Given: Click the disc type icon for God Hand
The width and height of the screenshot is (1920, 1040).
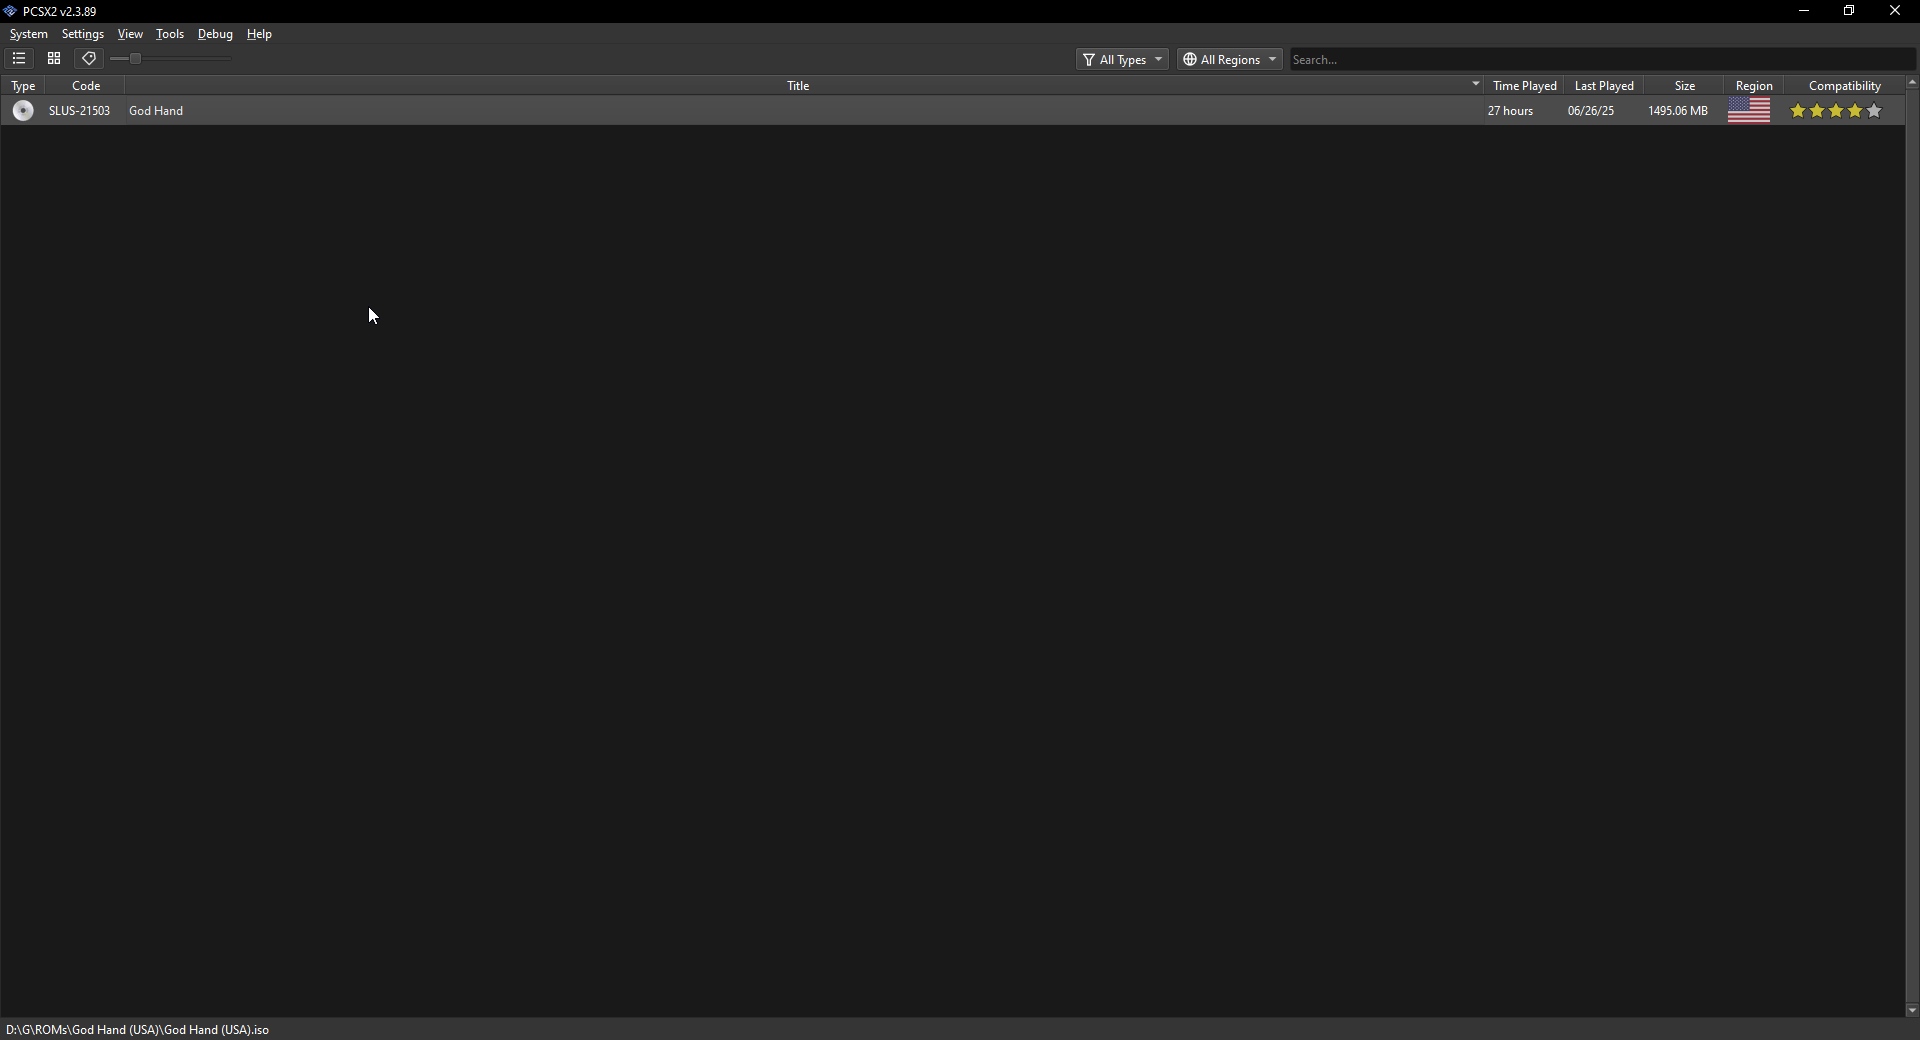Looking at the screenshot, I should [23, 111].
